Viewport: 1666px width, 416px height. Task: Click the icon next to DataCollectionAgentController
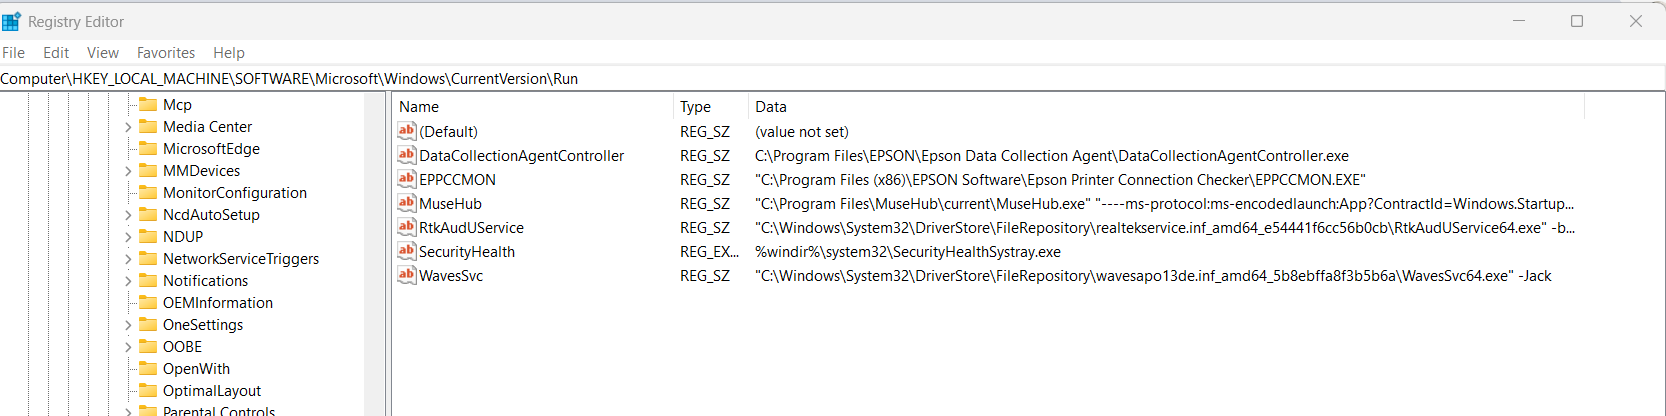pos(406,155)
